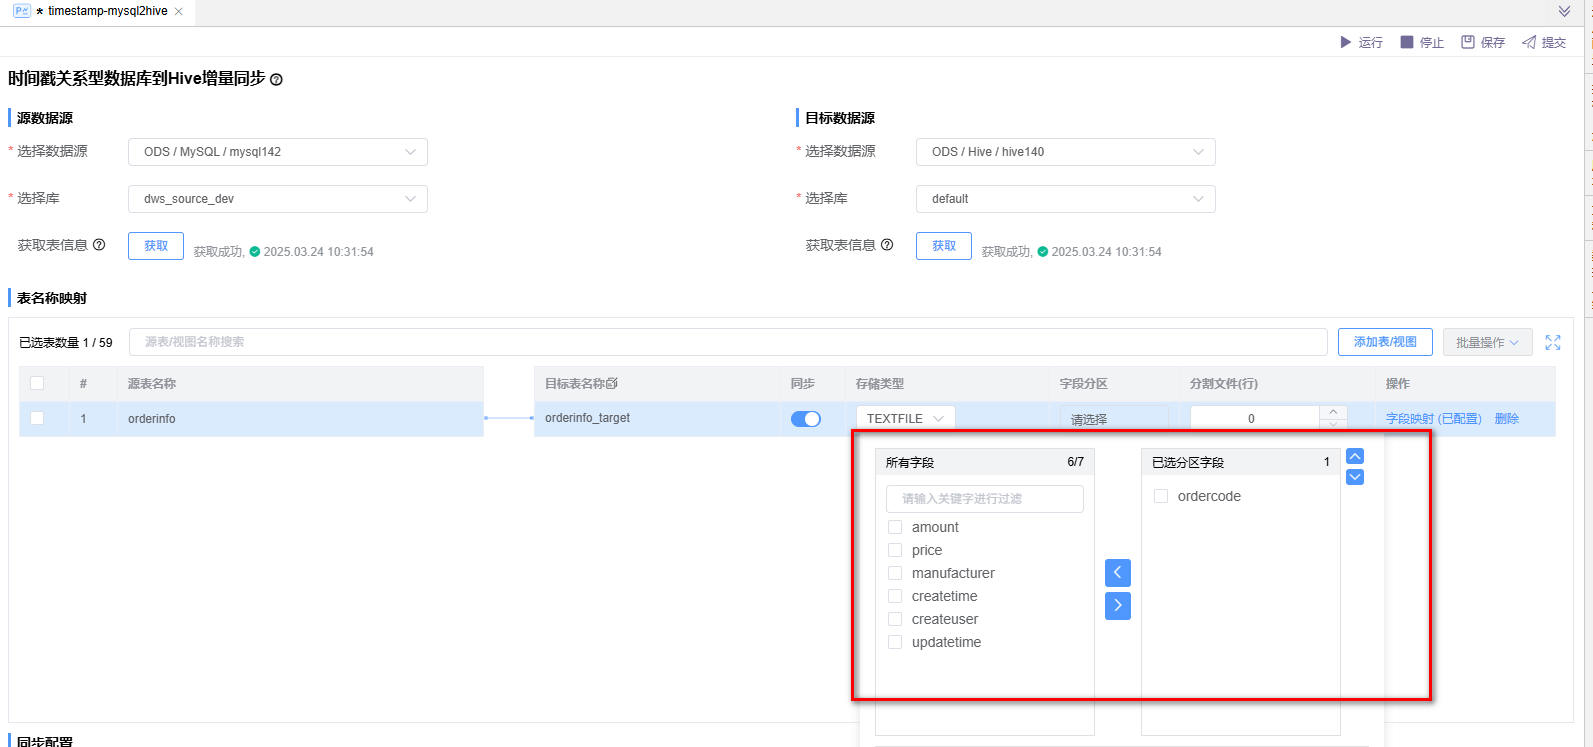
Task: Open the source datasource ODS / MySQL dropdown
Action: point(278,152)
